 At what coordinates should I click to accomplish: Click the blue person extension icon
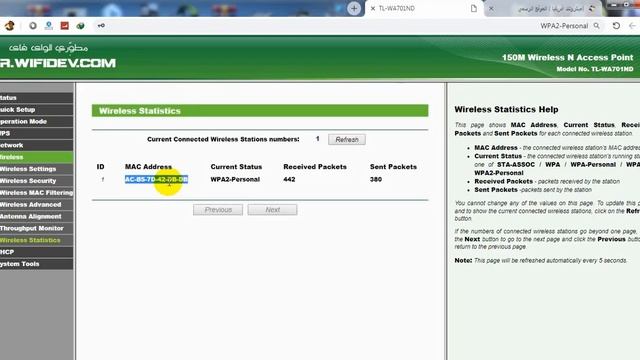[x=49, y=26]
